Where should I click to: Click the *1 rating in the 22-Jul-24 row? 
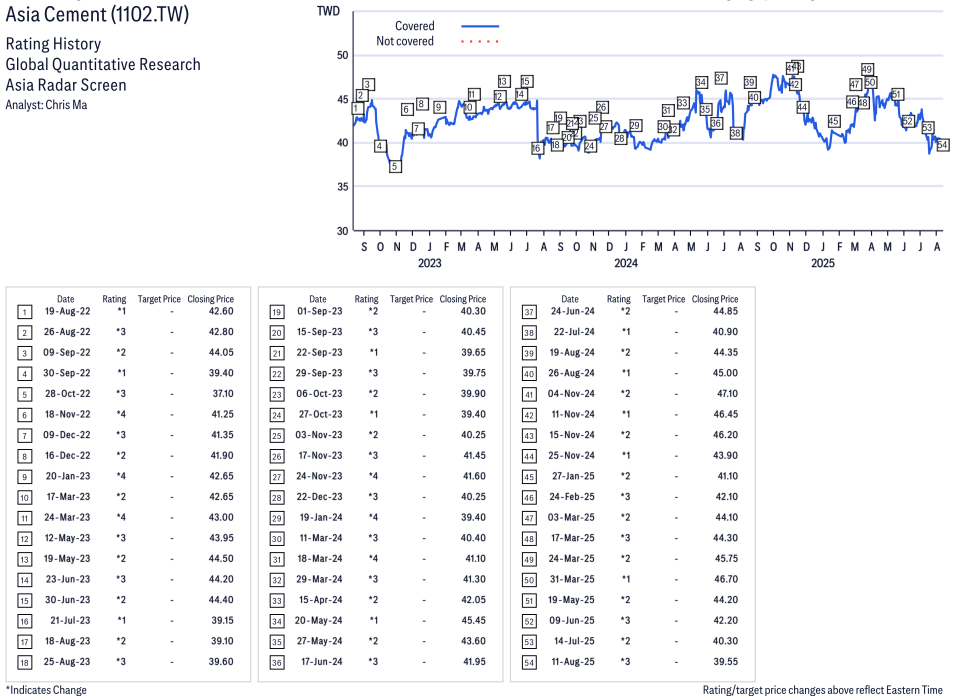[625, 332]
